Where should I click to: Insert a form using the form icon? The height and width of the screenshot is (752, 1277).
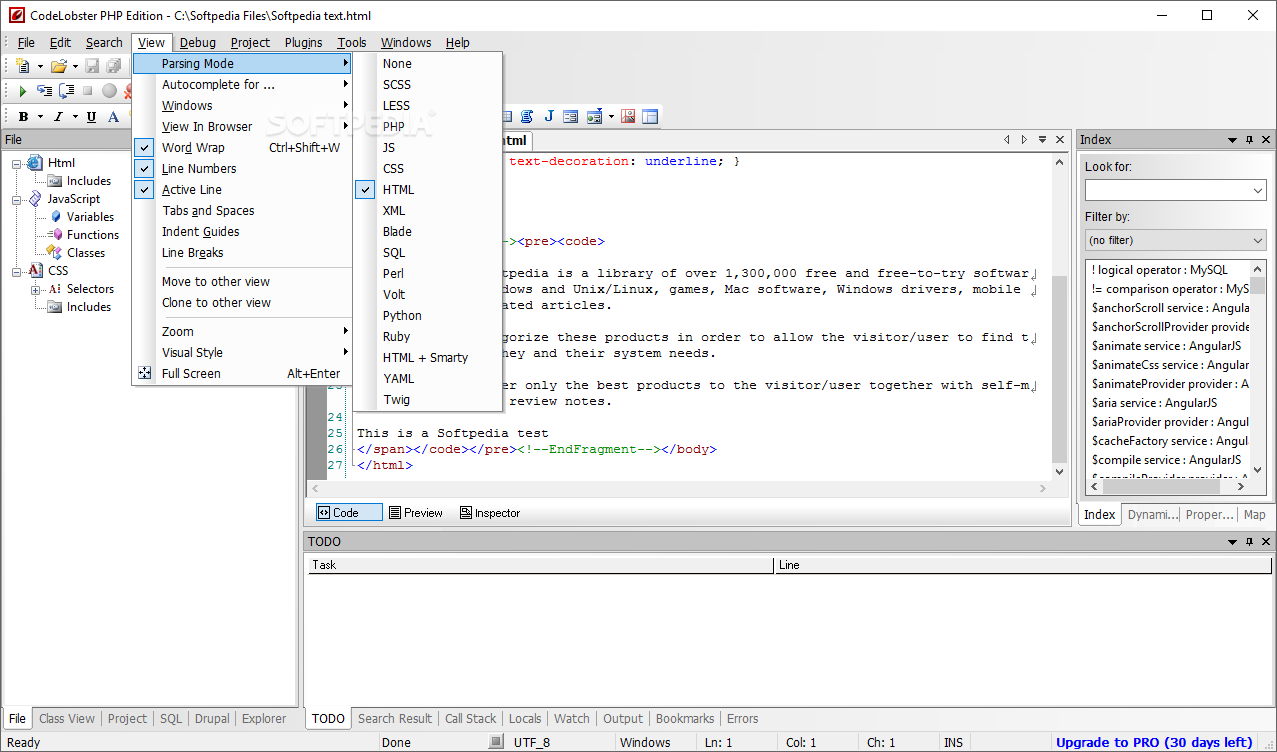[571, 116]
